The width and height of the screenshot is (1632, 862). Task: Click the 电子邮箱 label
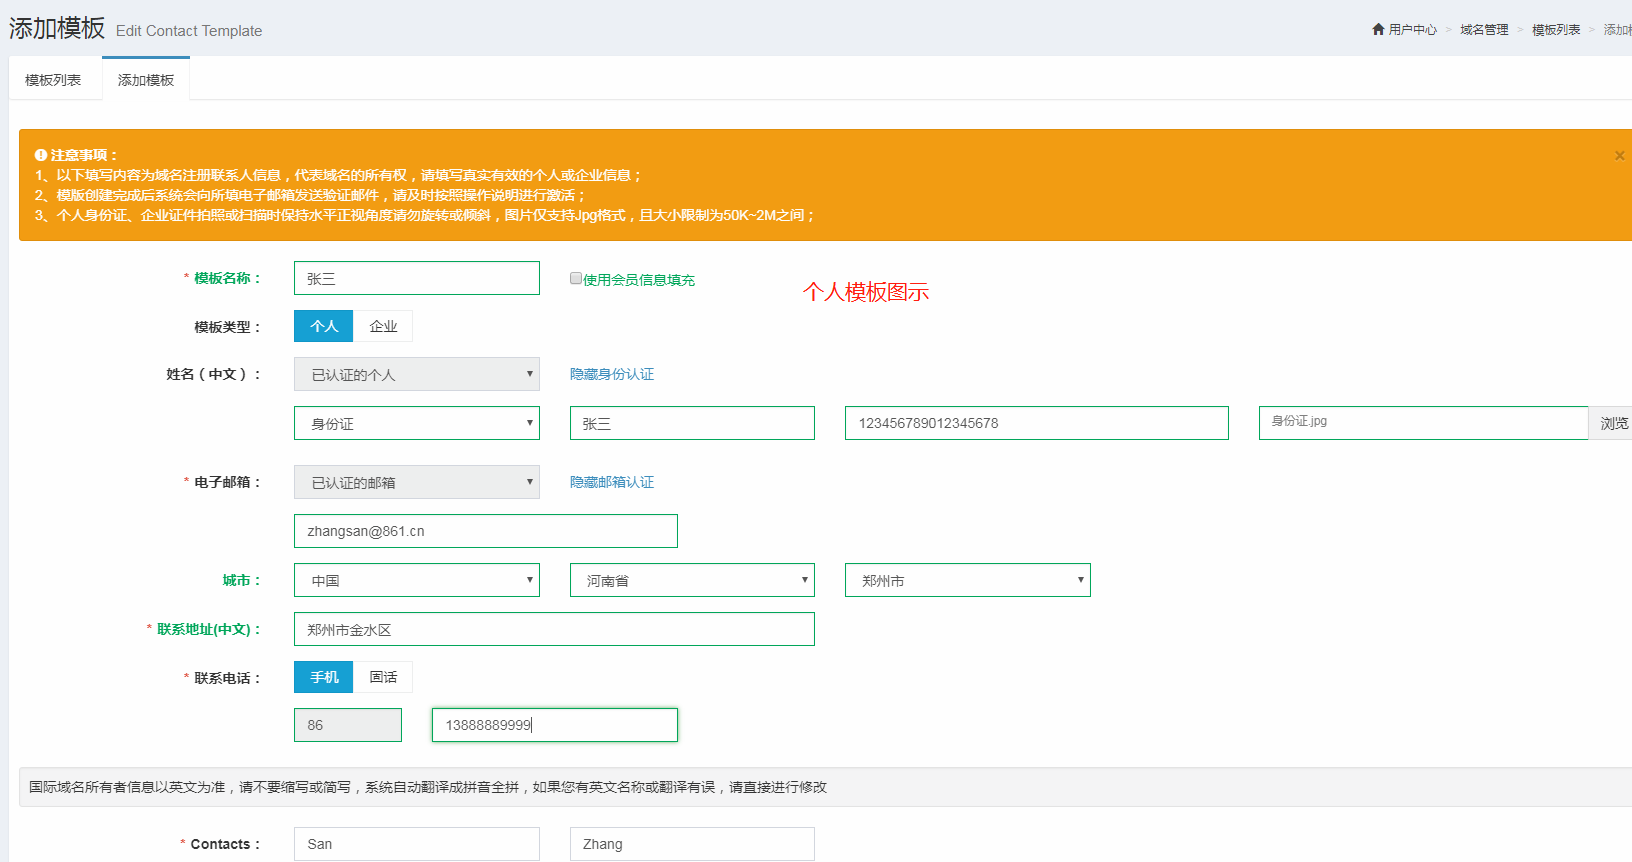[x=227, y=482]
